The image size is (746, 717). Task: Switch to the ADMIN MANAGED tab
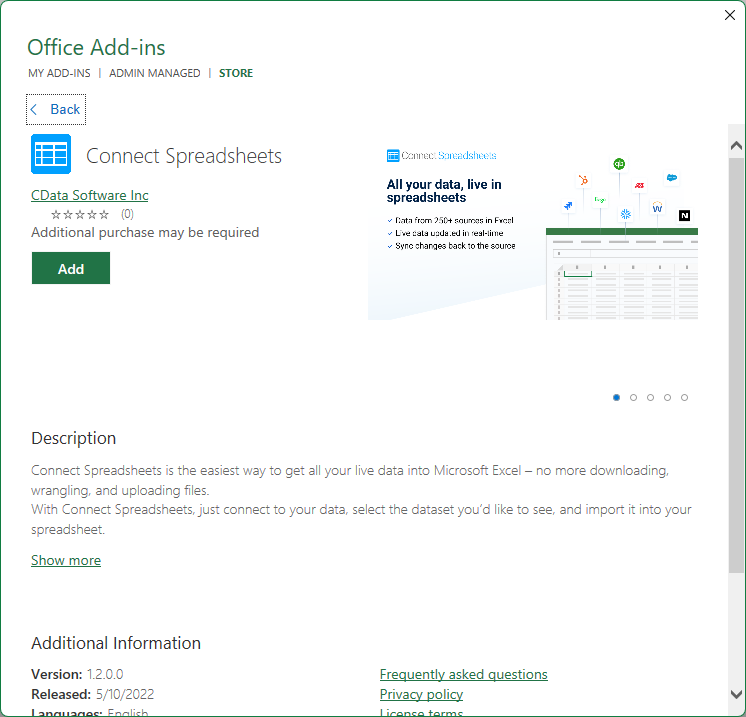154,73
